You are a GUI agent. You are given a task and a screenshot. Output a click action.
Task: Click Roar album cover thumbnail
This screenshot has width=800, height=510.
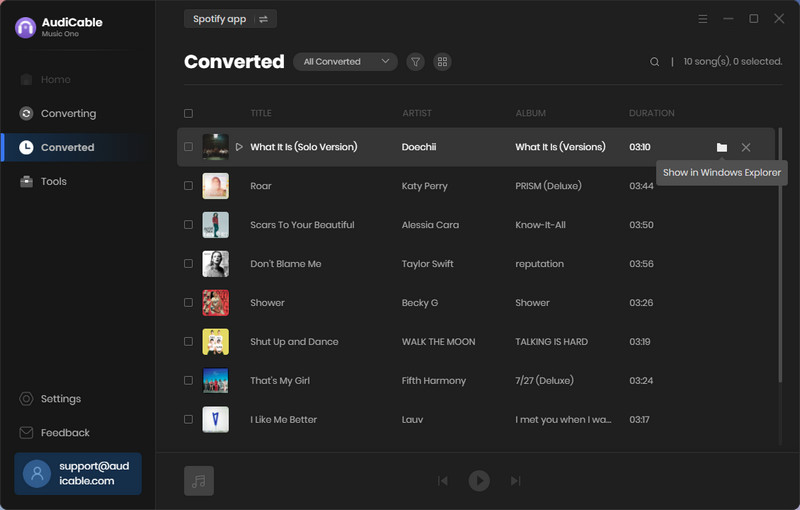point(215,186)
